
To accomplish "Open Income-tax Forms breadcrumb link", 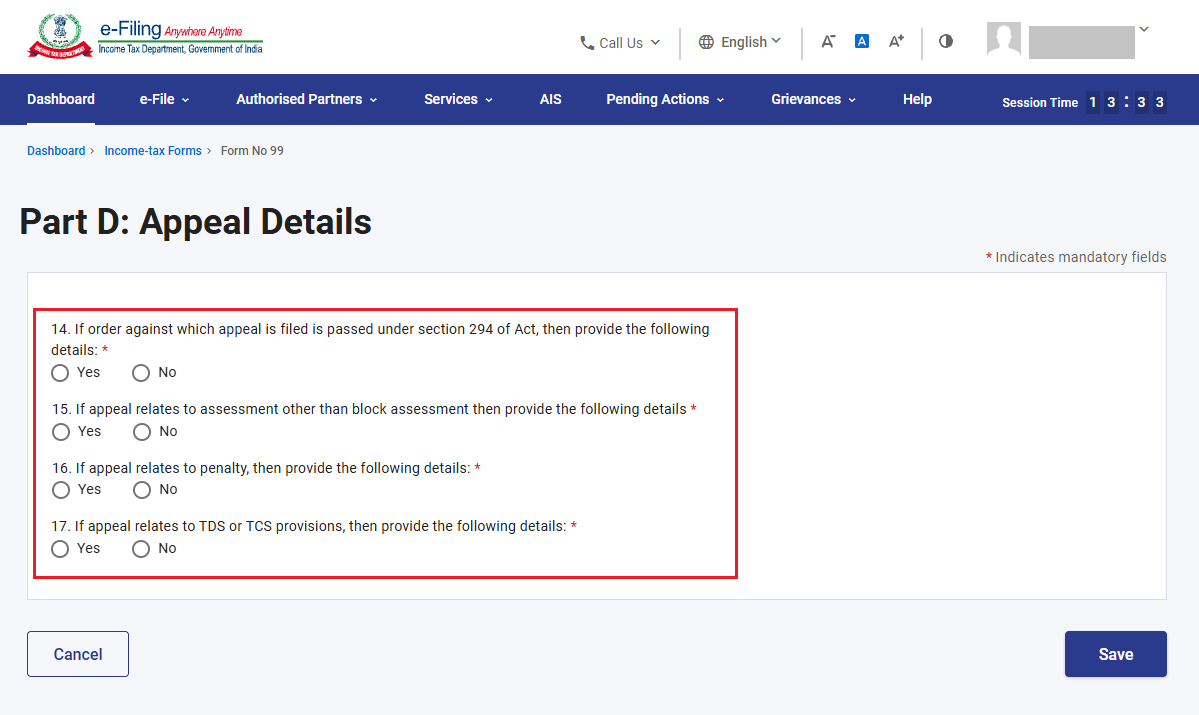I will click(x=153, y=151).
